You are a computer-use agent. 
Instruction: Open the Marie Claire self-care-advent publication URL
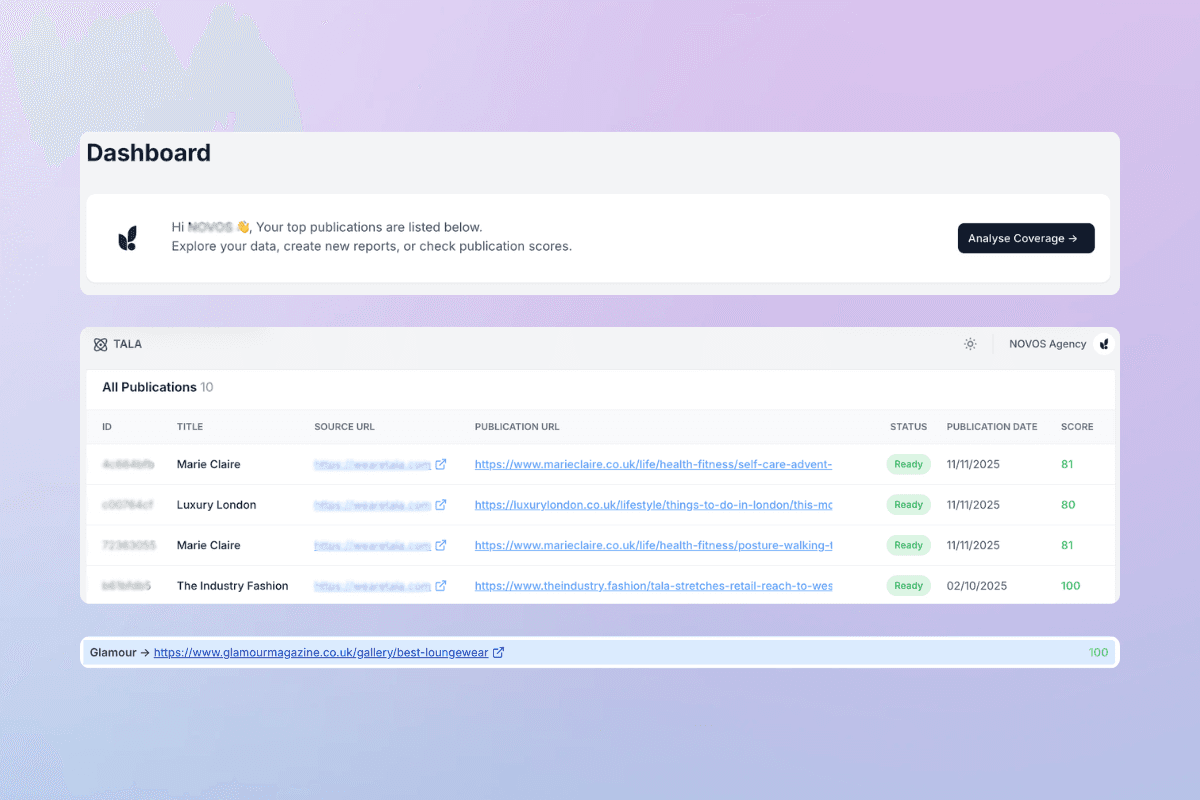pos(653,464)
